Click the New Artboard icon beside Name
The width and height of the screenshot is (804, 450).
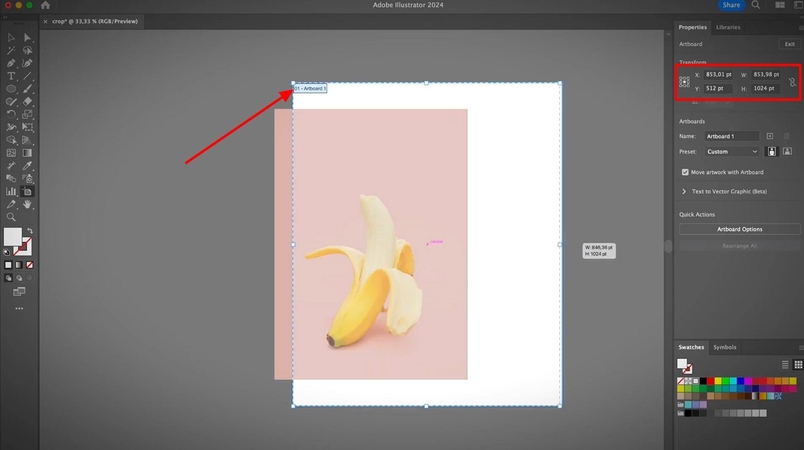[x=770, y=136]
